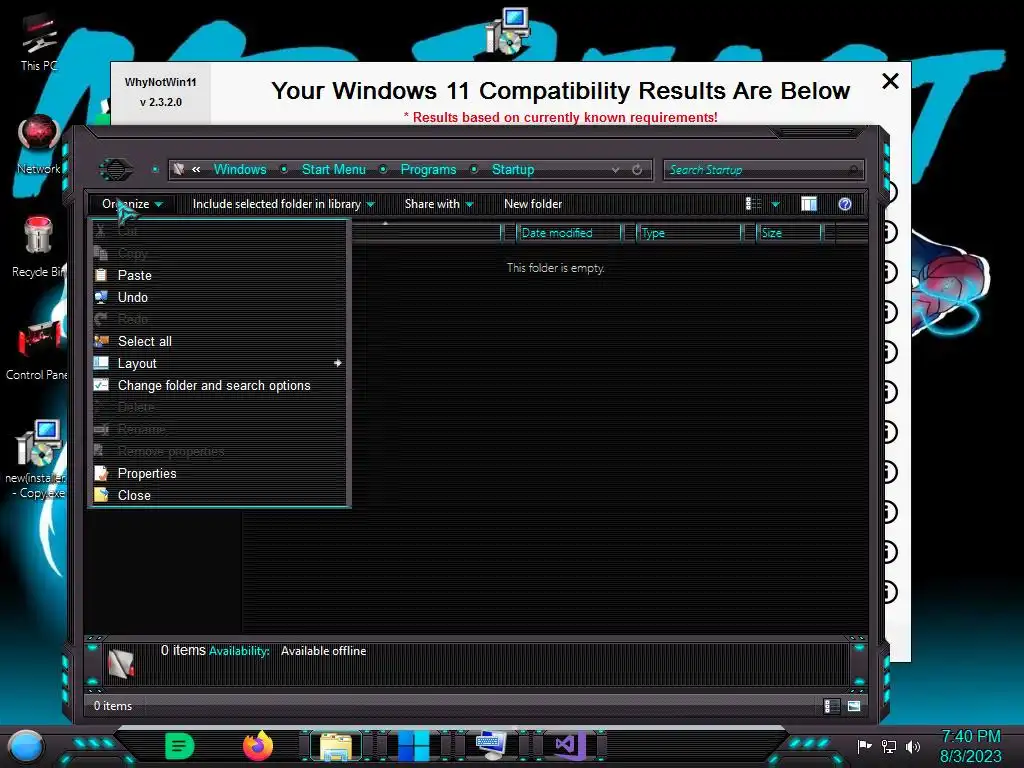Open the Network desktop icon
This screenshot has width=1024, height=768.
point(38,145)
